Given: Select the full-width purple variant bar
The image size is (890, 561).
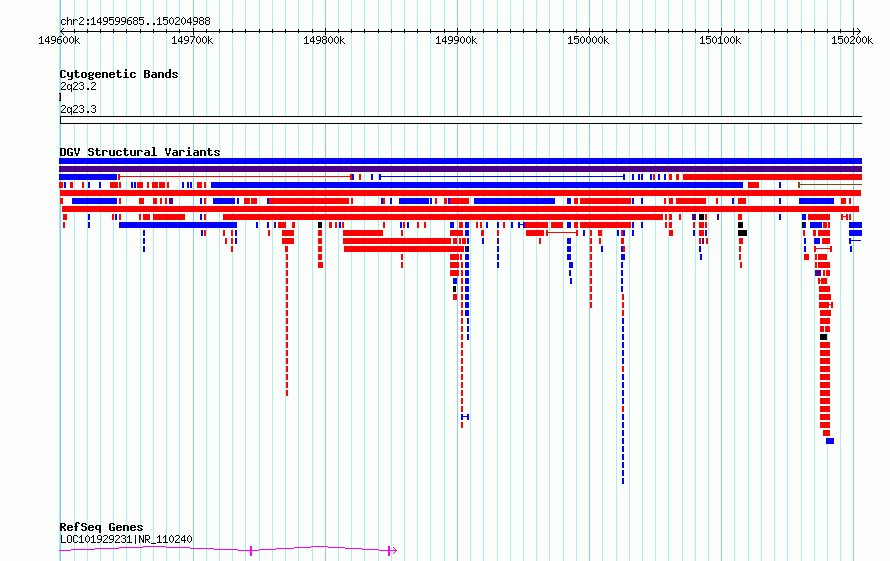Looking at the screenshot, I should point(460,169).
